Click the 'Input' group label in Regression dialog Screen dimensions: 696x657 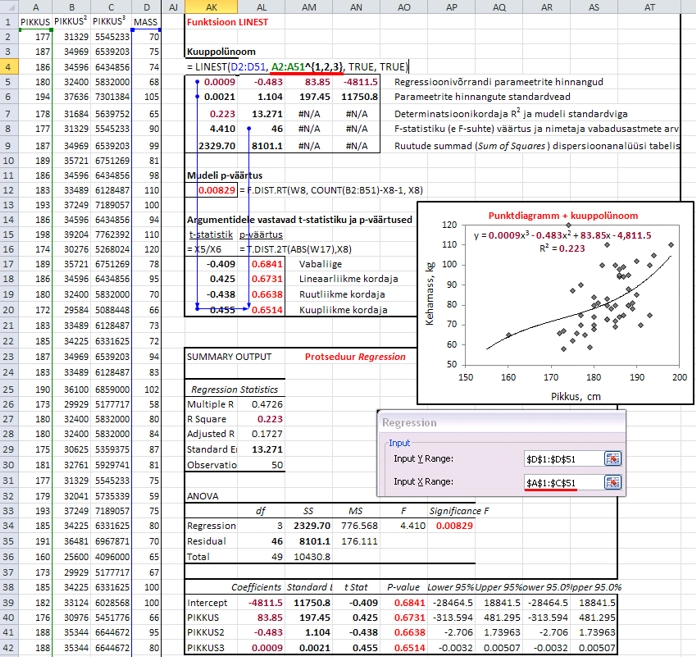pyautogui.click(x=399, y=443)
